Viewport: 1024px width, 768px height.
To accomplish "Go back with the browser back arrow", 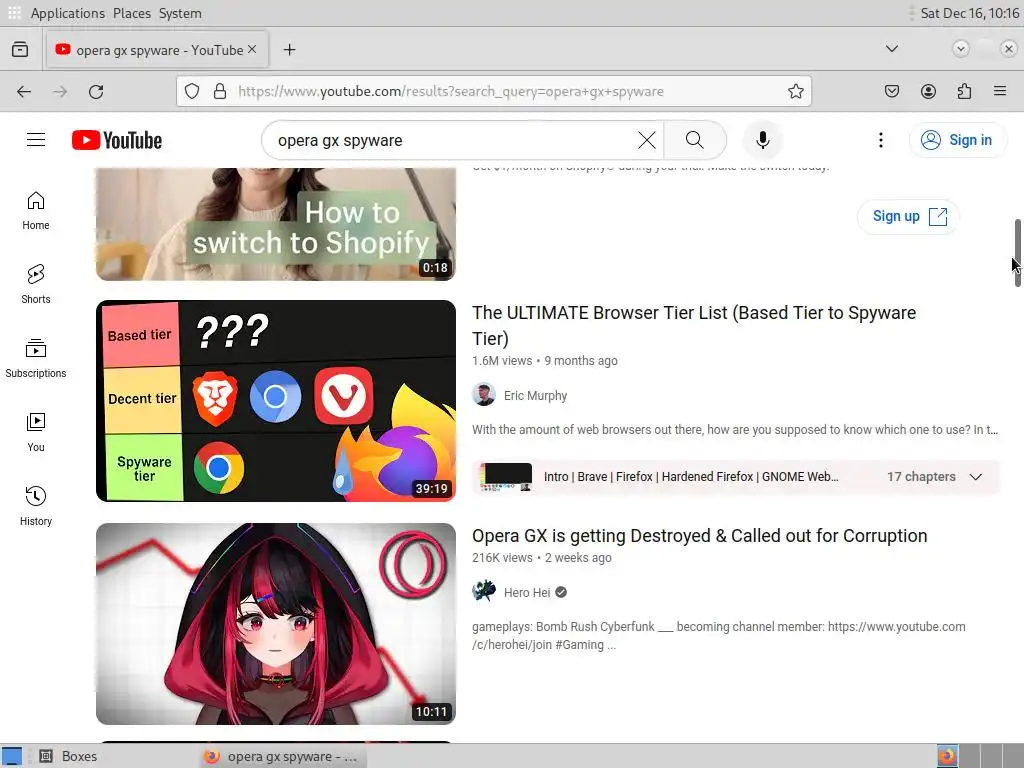I will coord(24,91).
